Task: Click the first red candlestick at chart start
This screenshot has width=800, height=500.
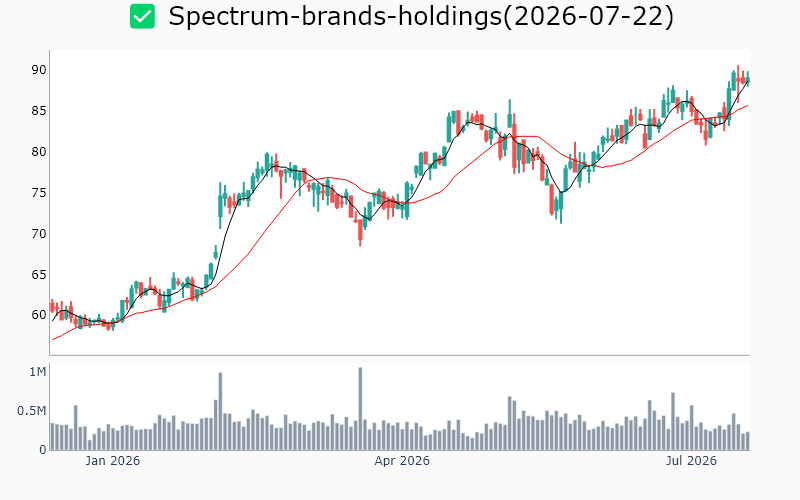Action: coord(52,306)
